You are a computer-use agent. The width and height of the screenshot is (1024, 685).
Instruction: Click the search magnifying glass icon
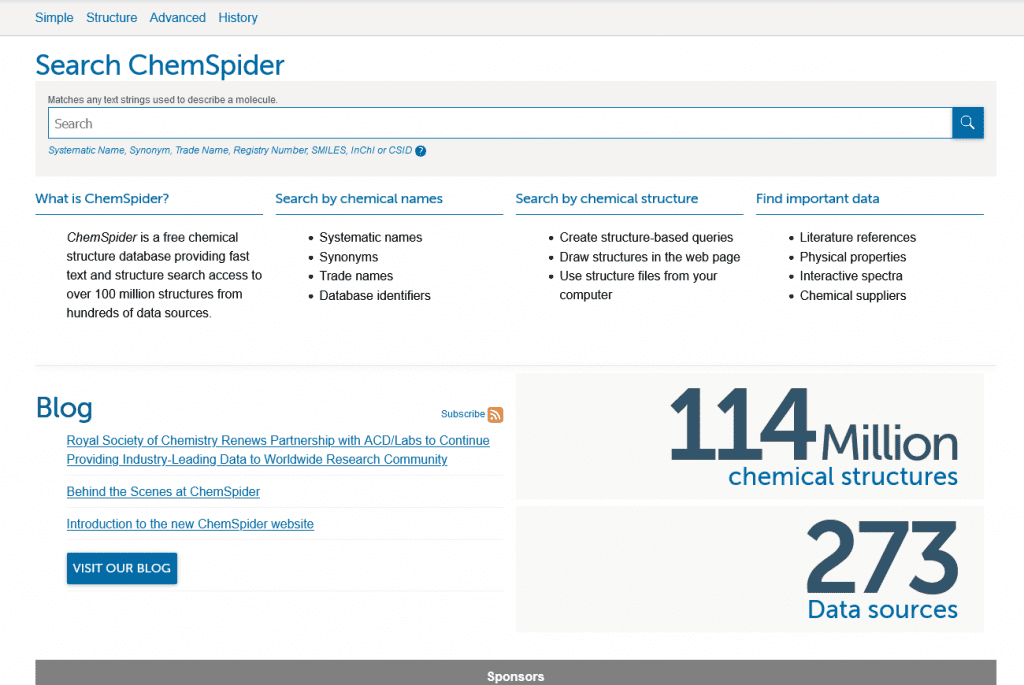coord(967,122)
